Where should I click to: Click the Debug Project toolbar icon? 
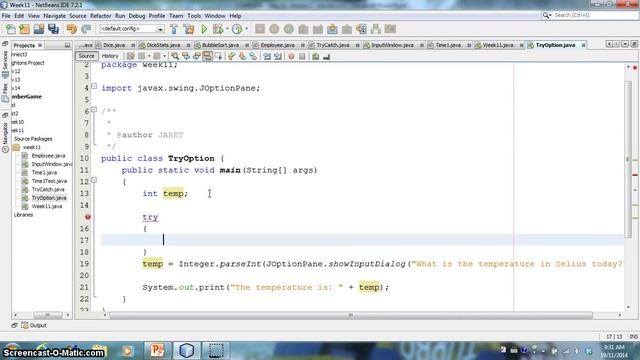click(218, 29)
